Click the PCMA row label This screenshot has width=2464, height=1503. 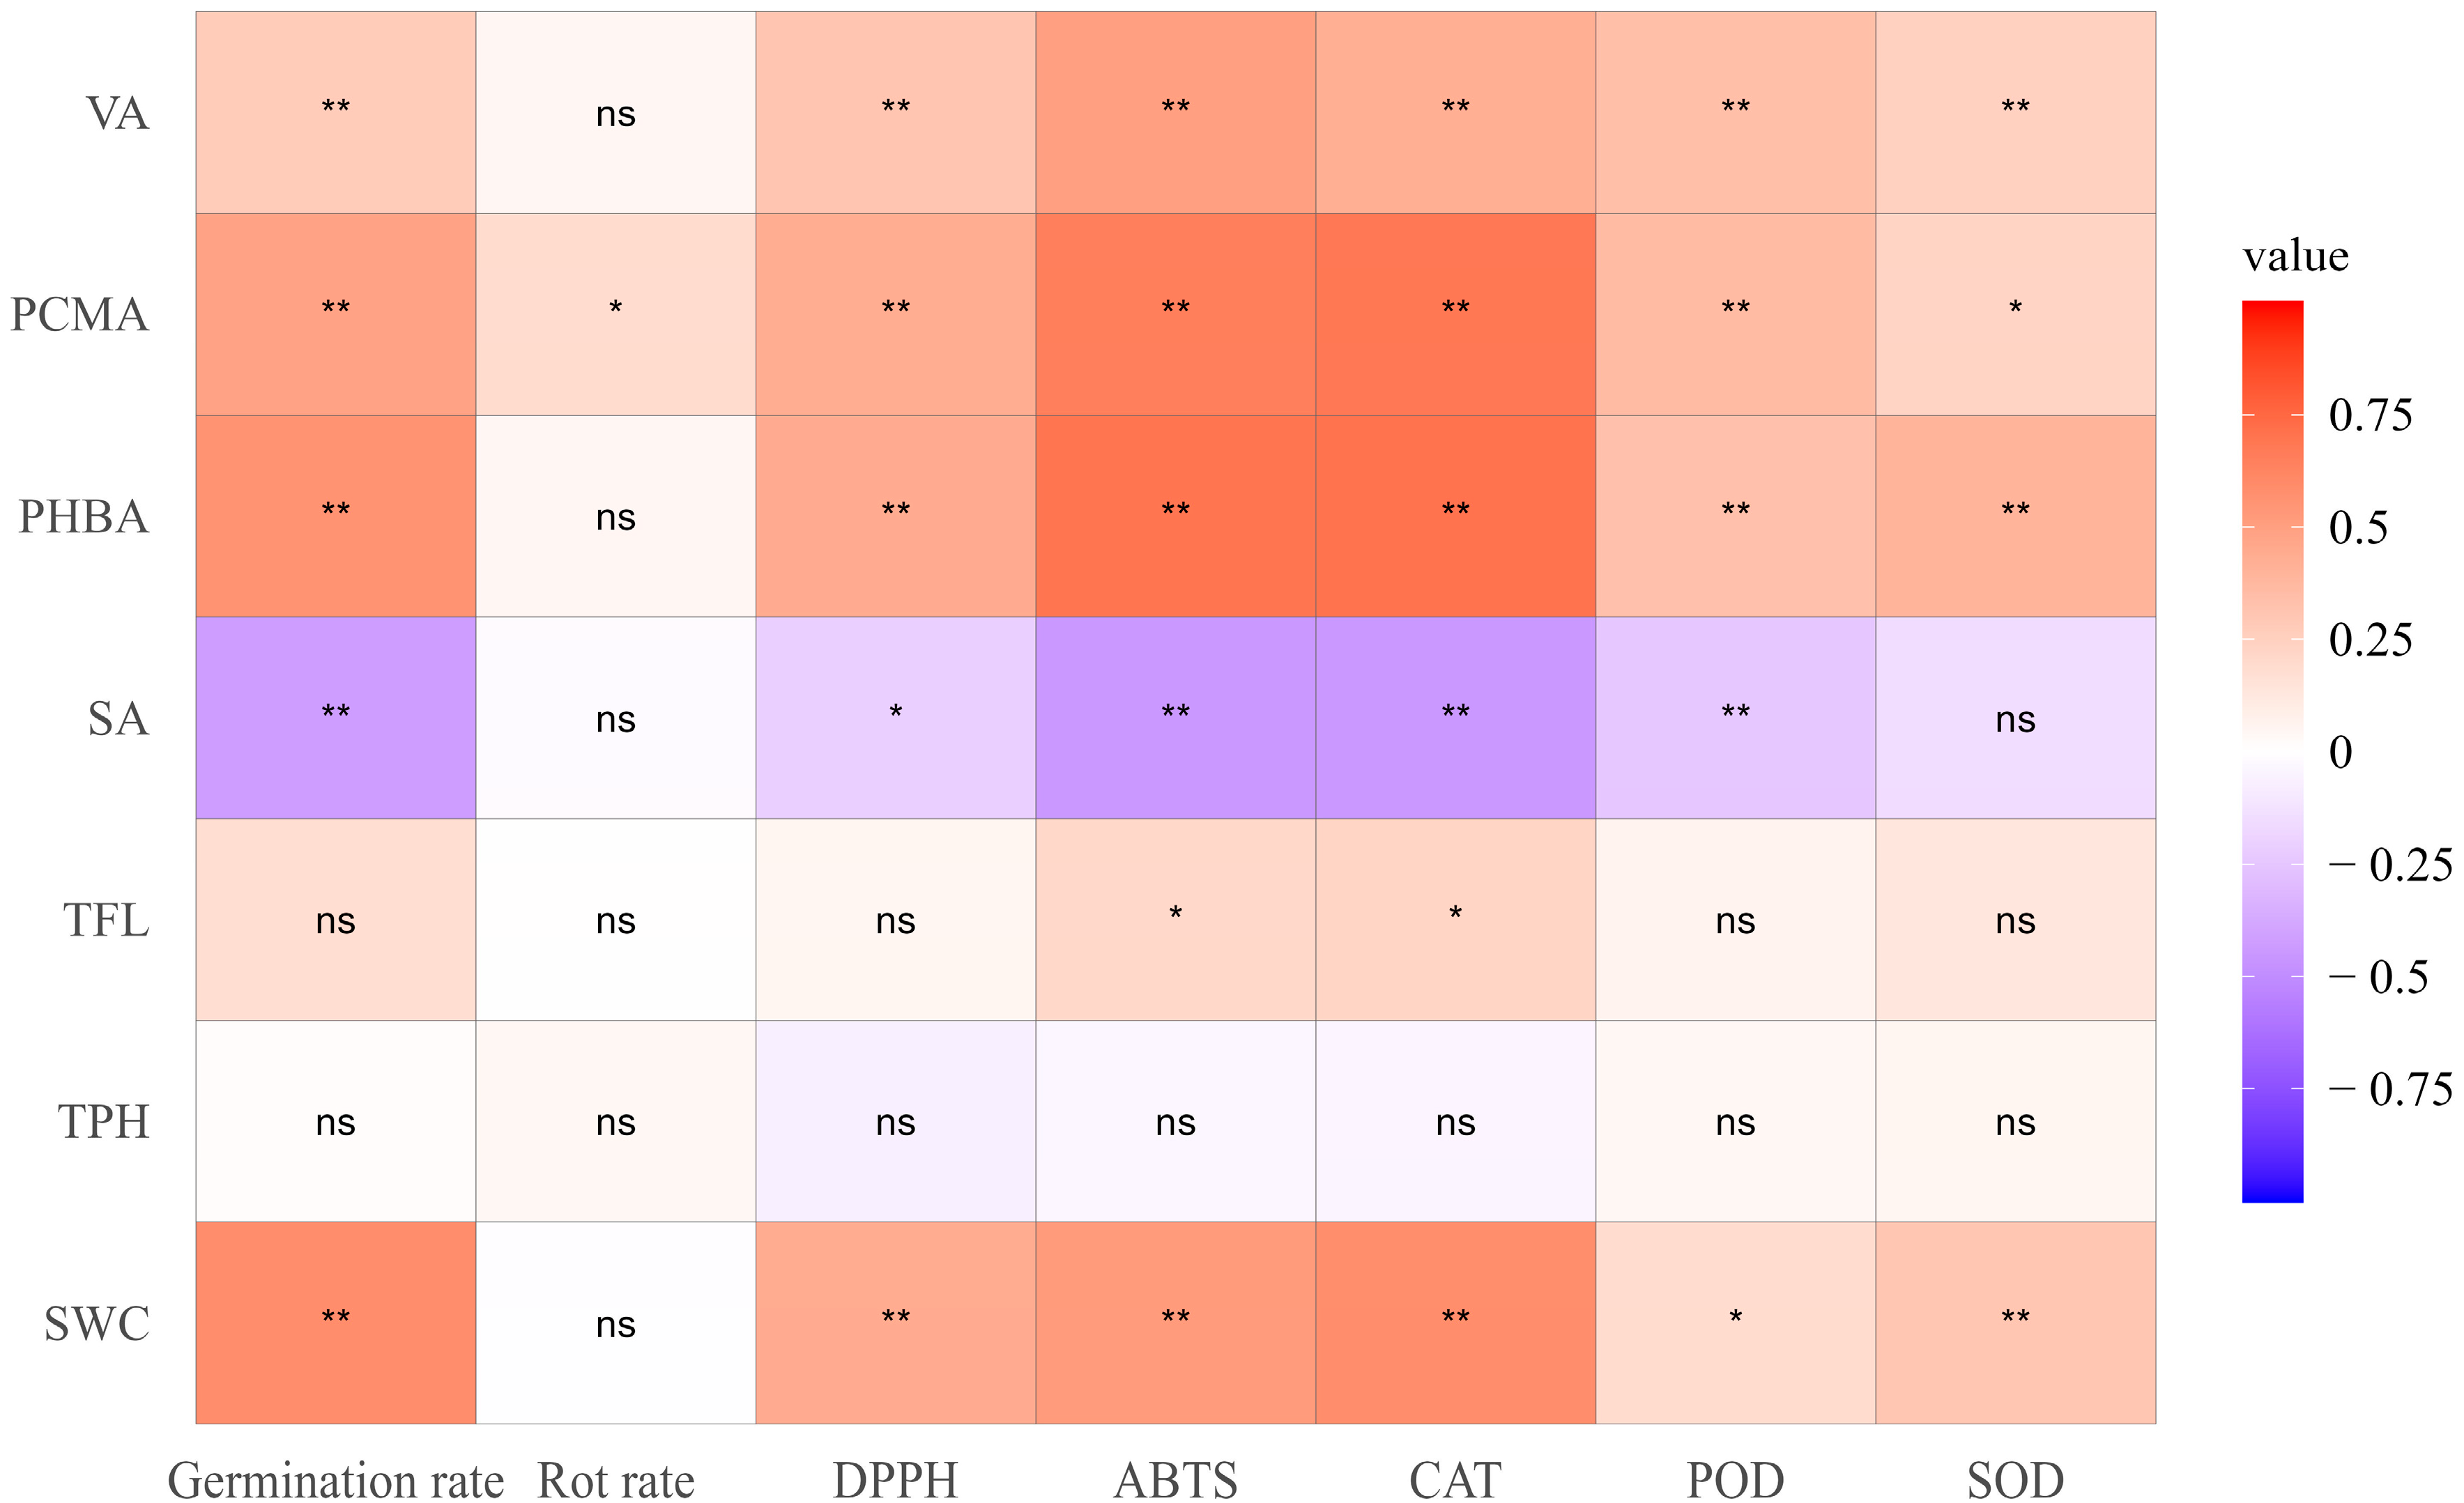[80, 315]
